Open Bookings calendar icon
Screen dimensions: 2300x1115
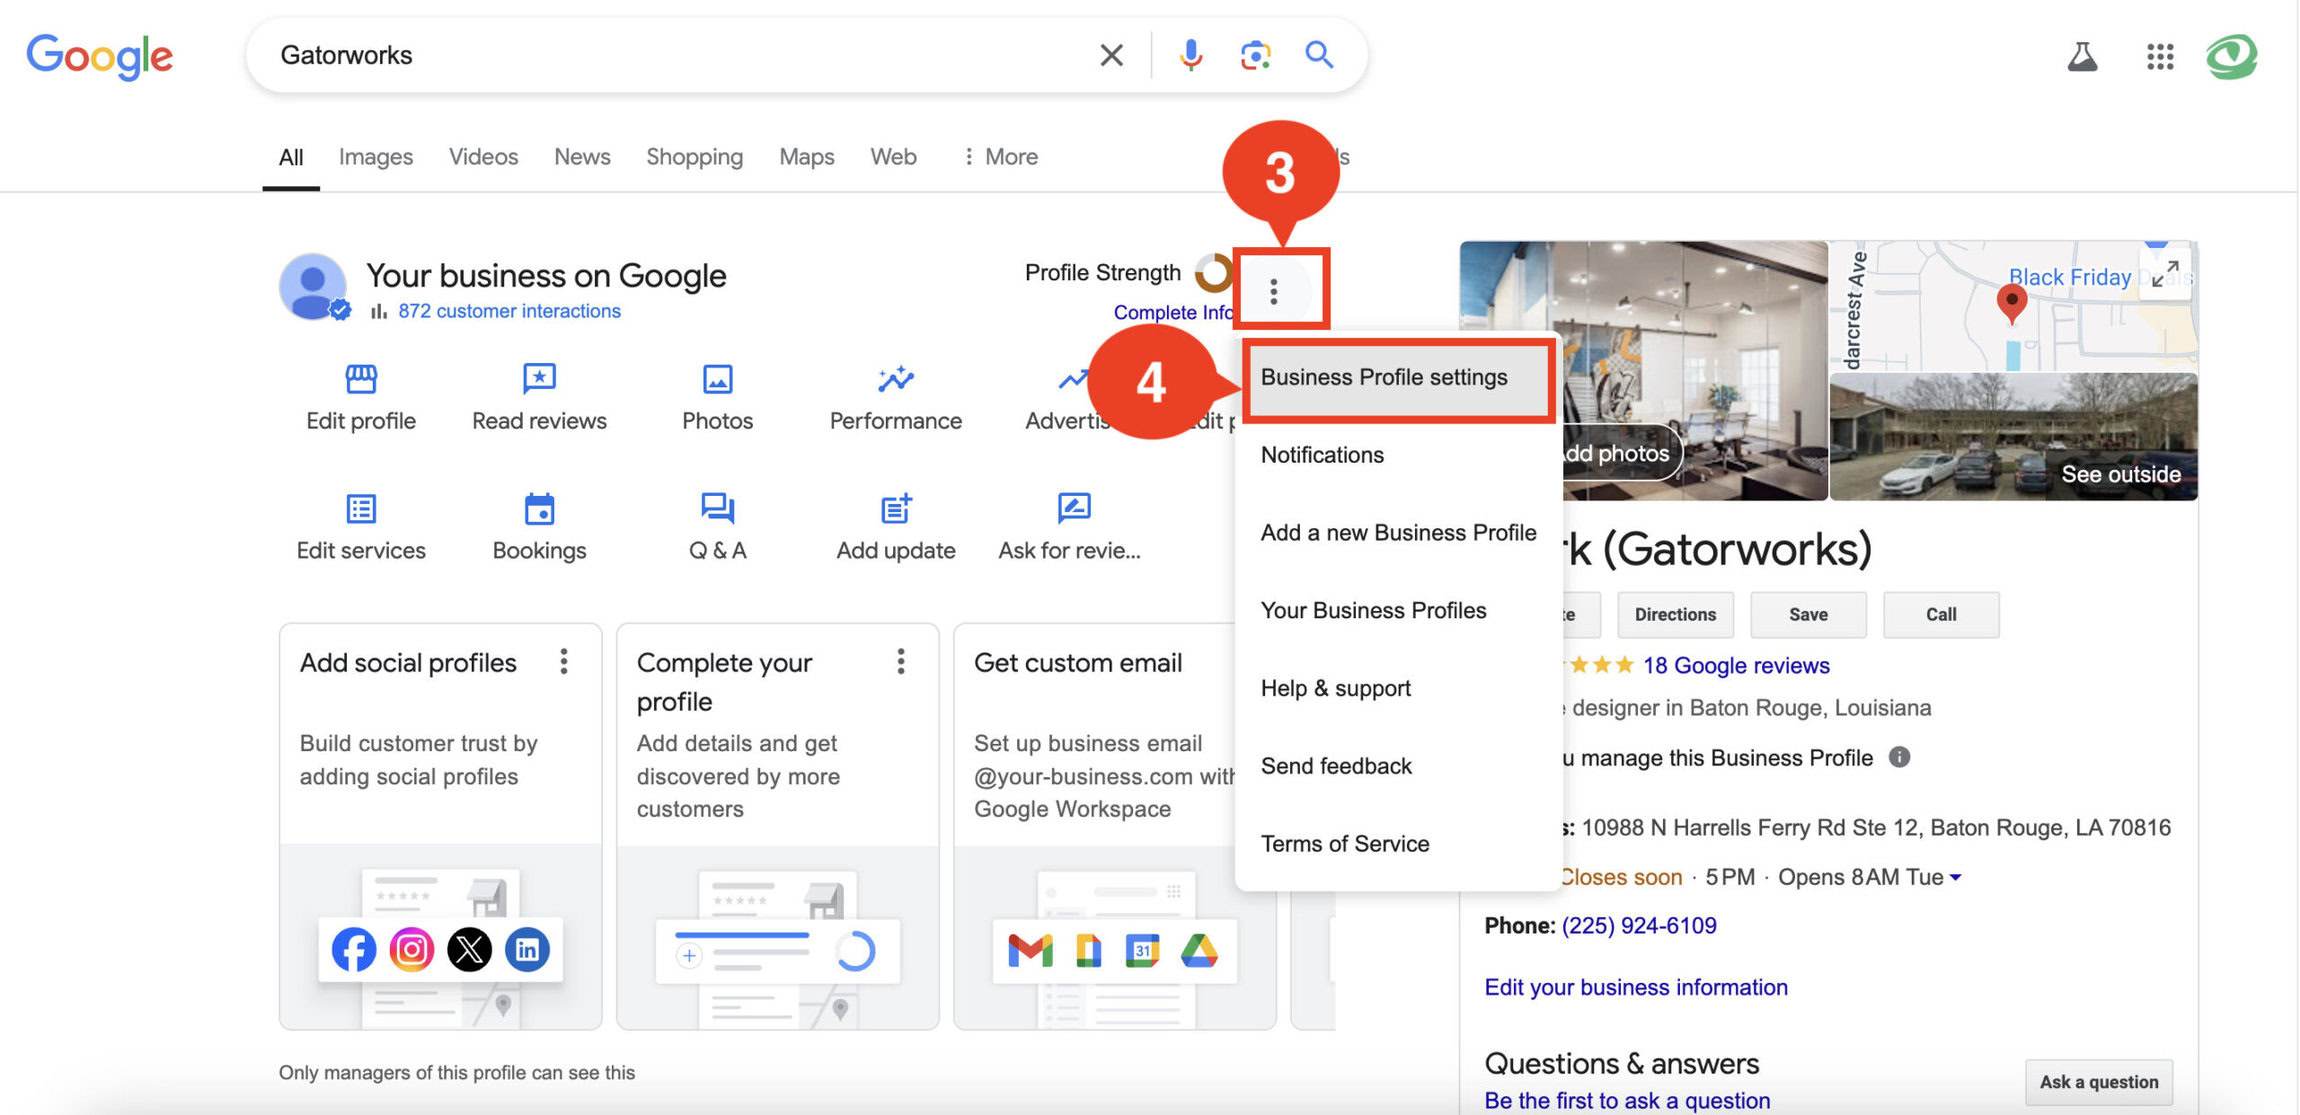539,509
